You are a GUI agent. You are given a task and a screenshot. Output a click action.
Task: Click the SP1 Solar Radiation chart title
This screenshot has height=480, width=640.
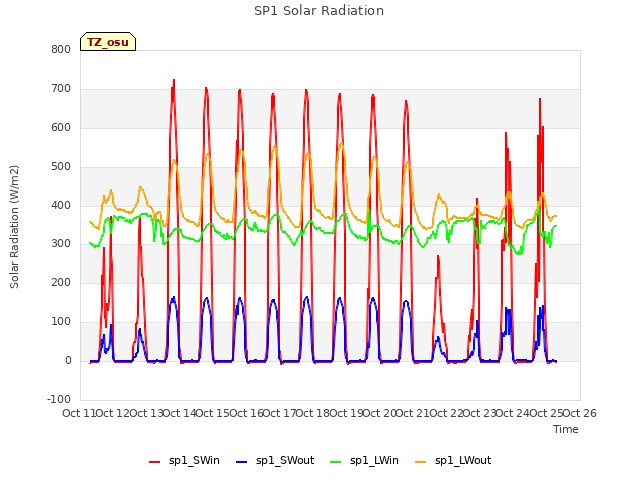tap(319, 11)
